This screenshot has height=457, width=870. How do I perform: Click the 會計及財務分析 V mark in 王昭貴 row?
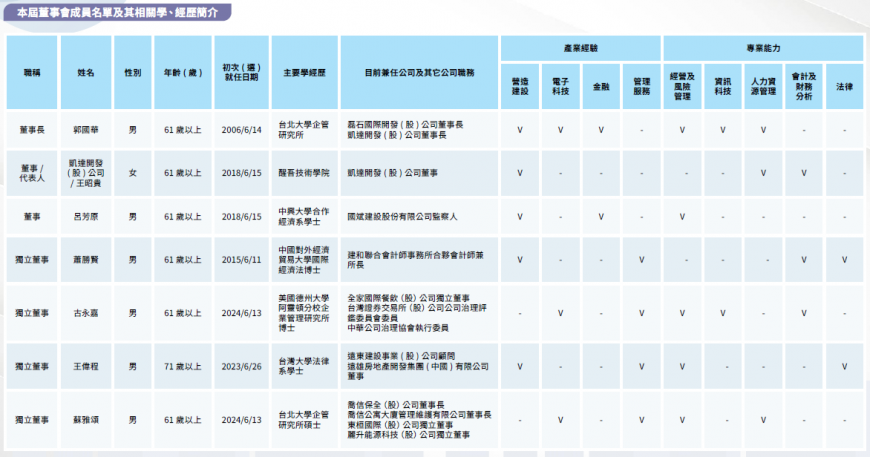(x=803, y=173)
